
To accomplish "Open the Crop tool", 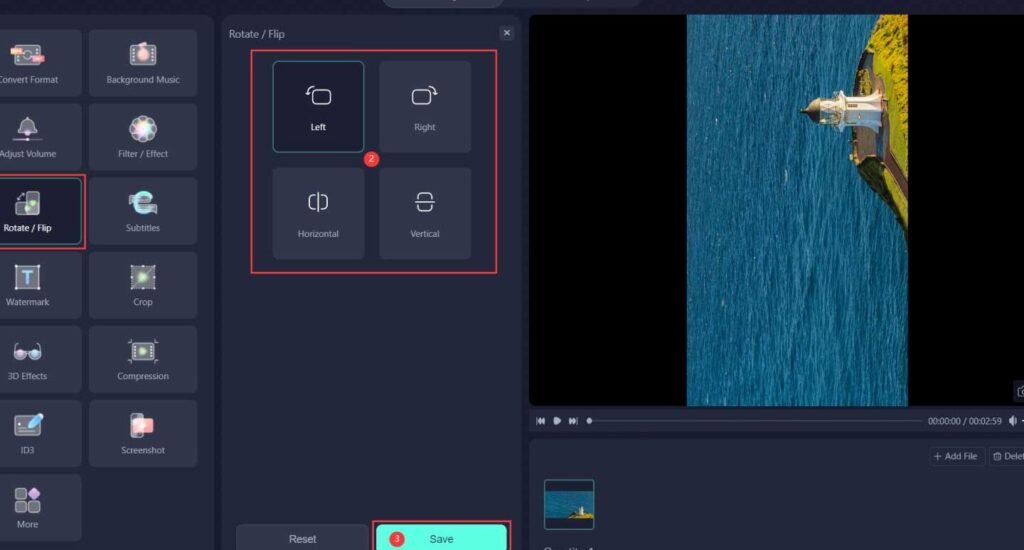I will [143, 285].
